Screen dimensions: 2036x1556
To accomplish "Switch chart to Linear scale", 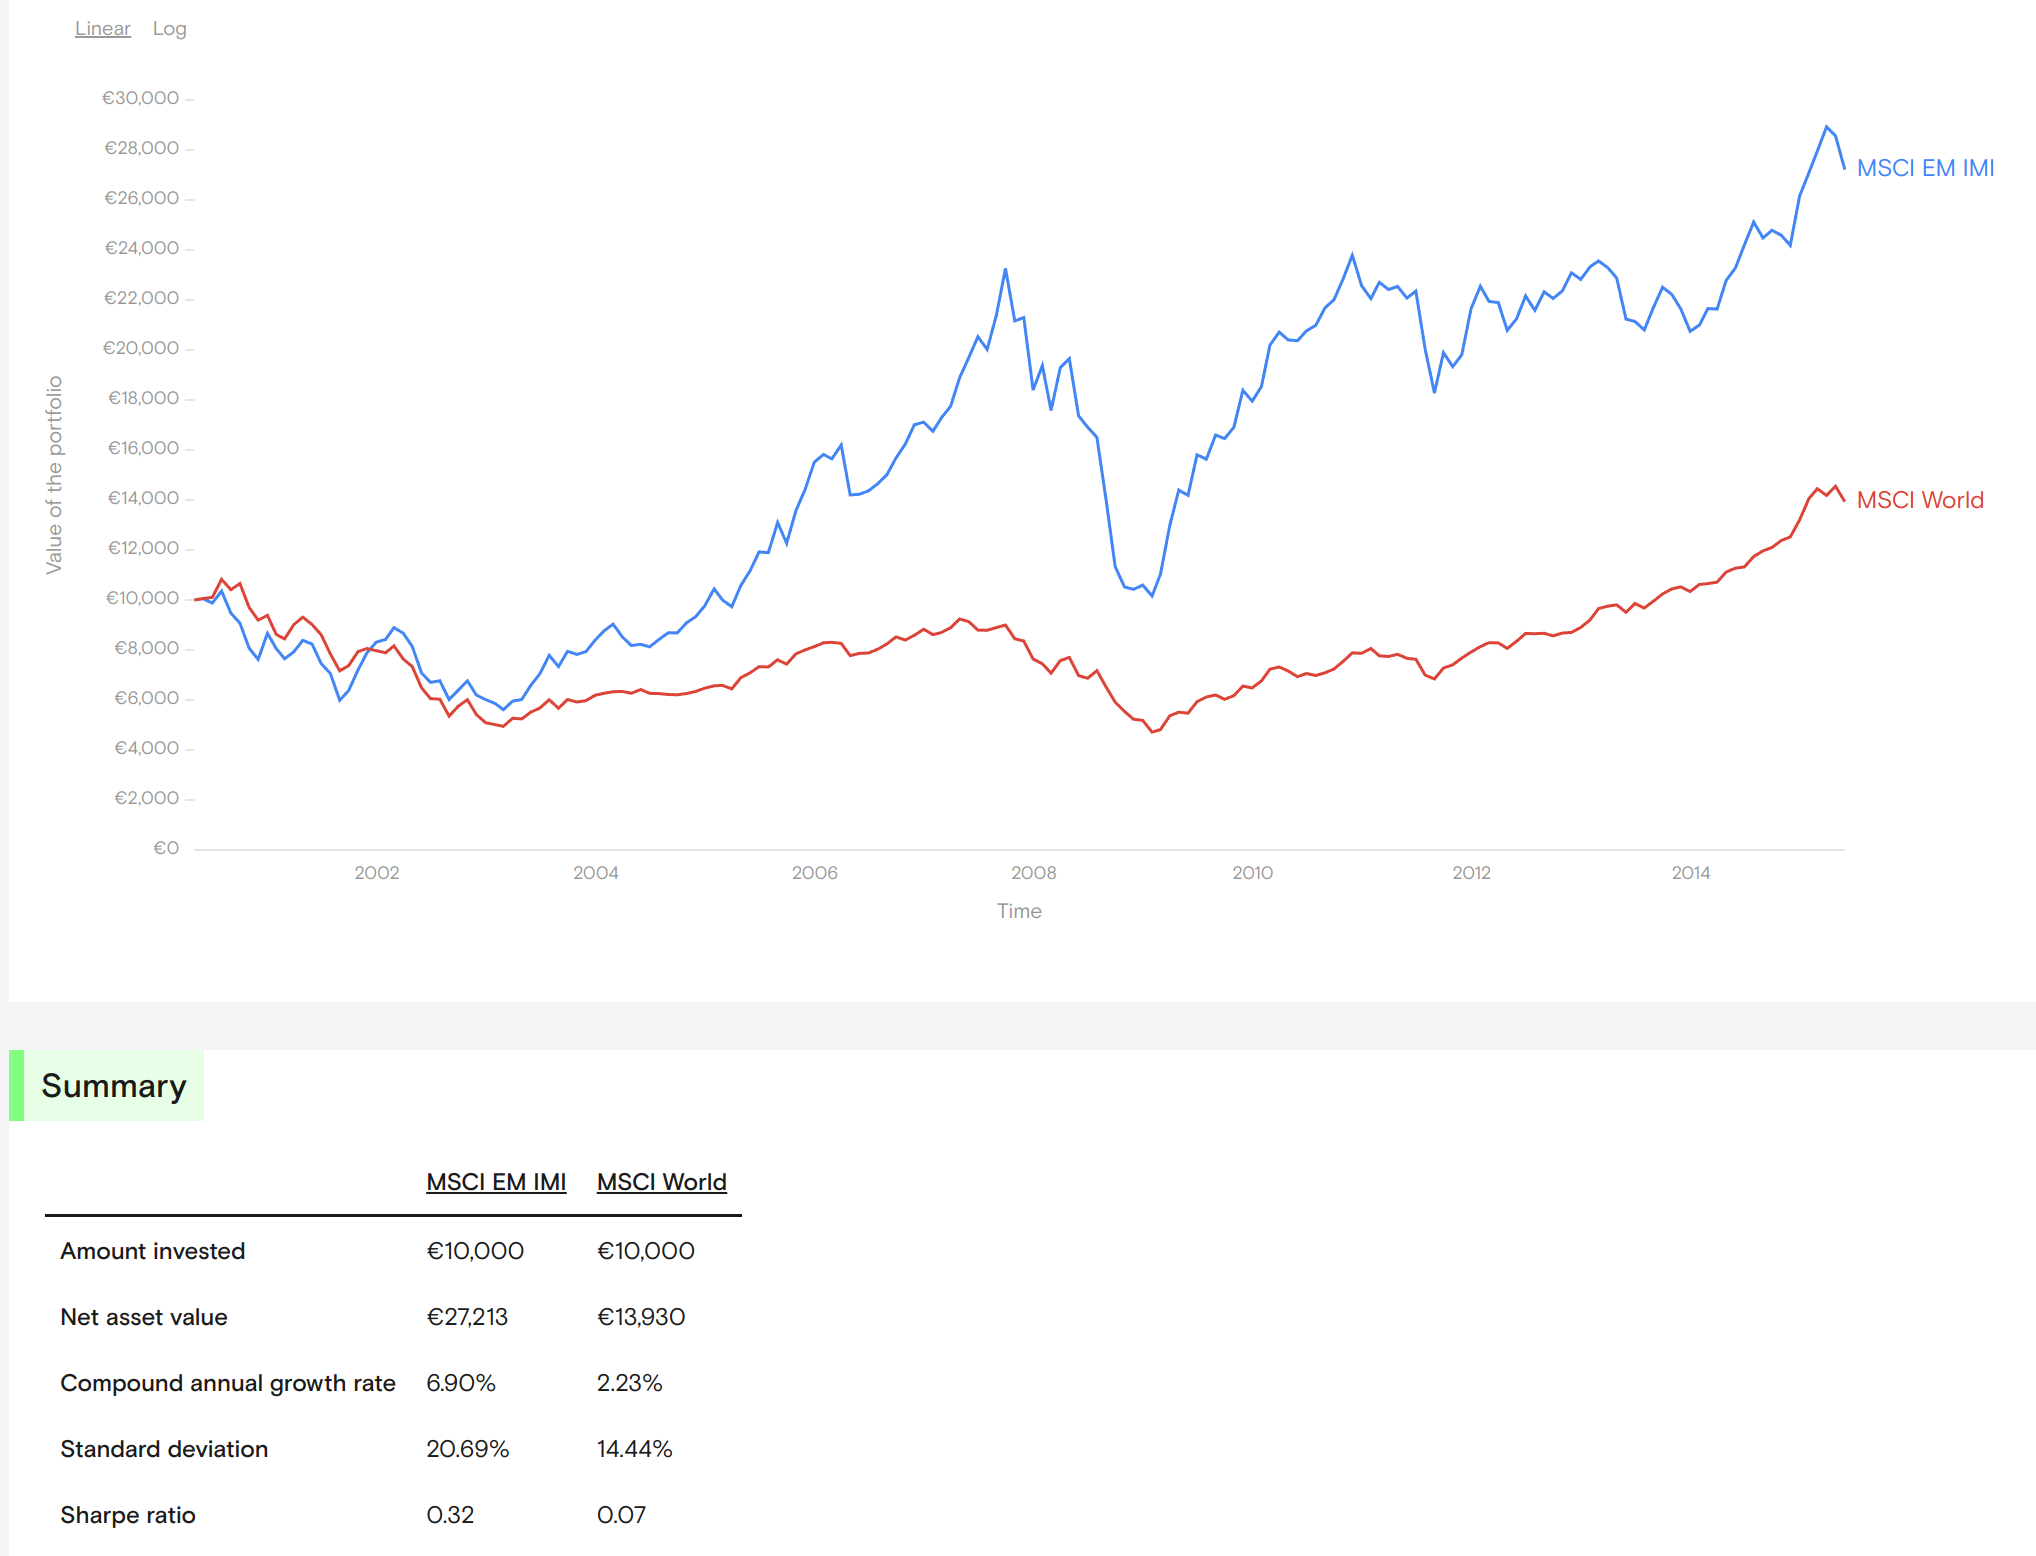I will tap(102, 29).
